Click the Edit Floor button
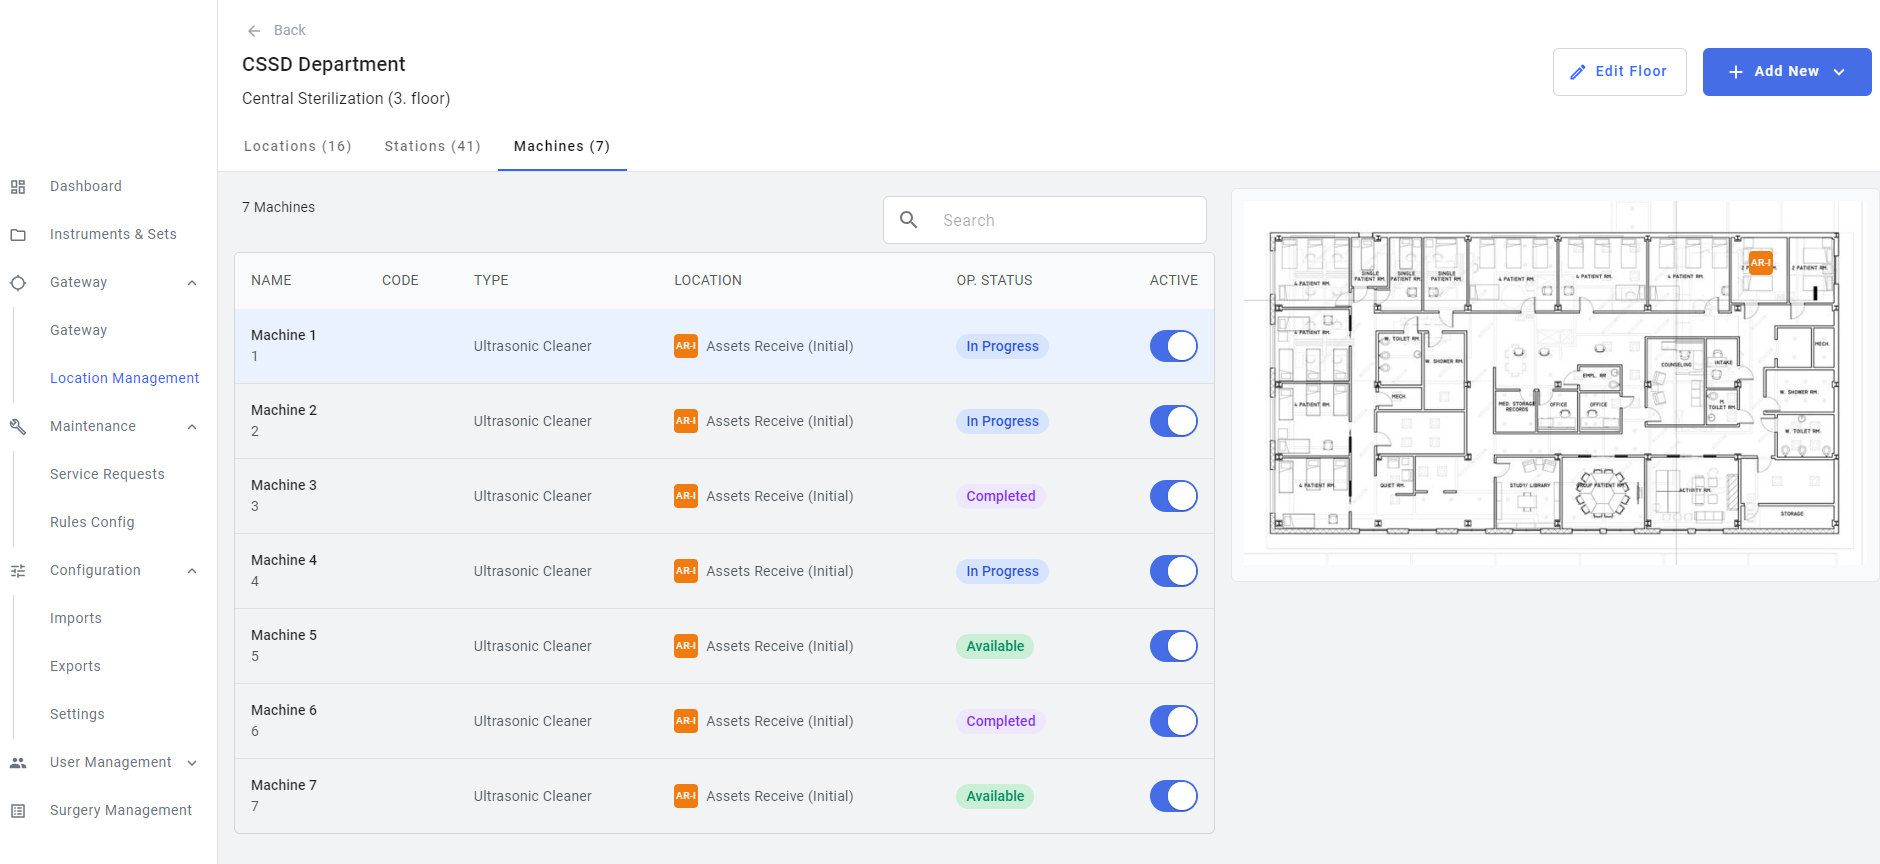This screenshot has width=1880, height=864. pos(1620,72)
